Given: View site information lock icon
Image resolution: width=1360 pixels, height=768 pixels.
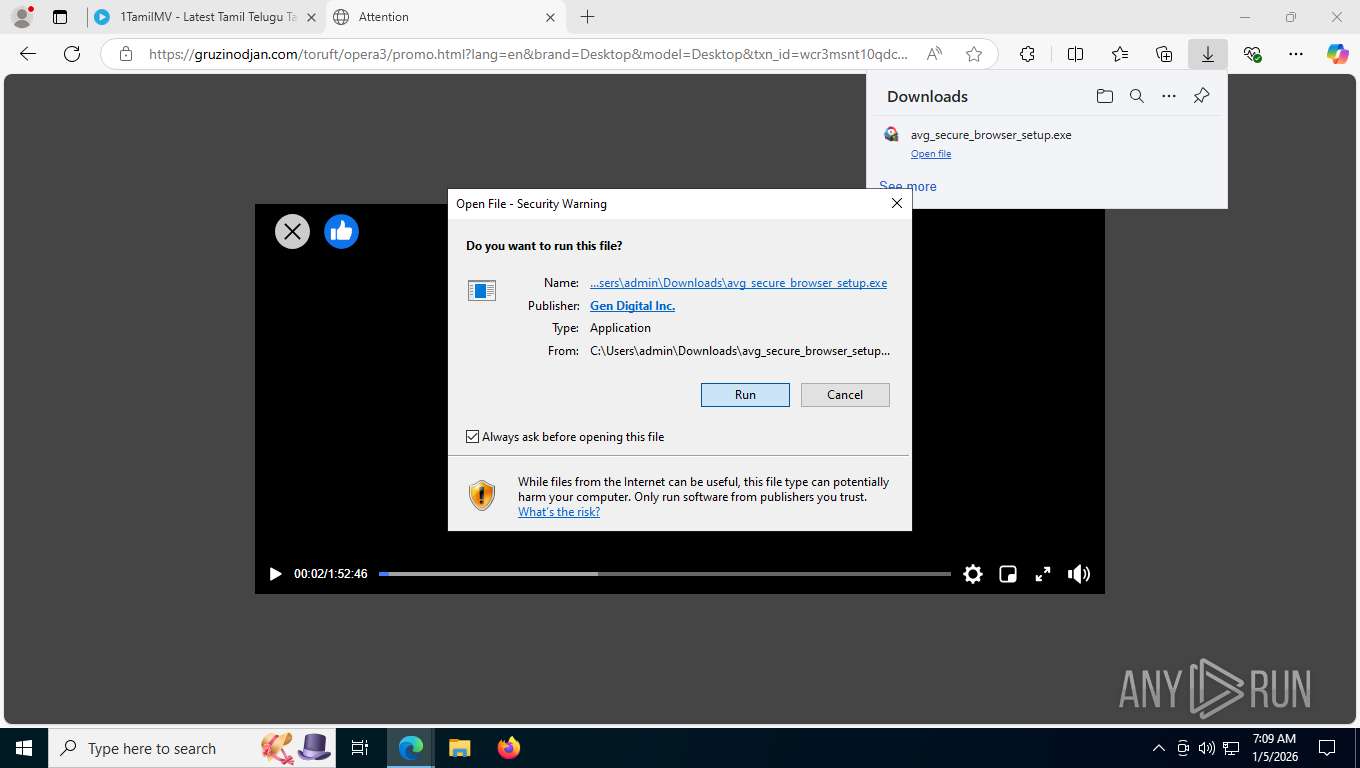Looking at the screenshot, I should [126, 54].
